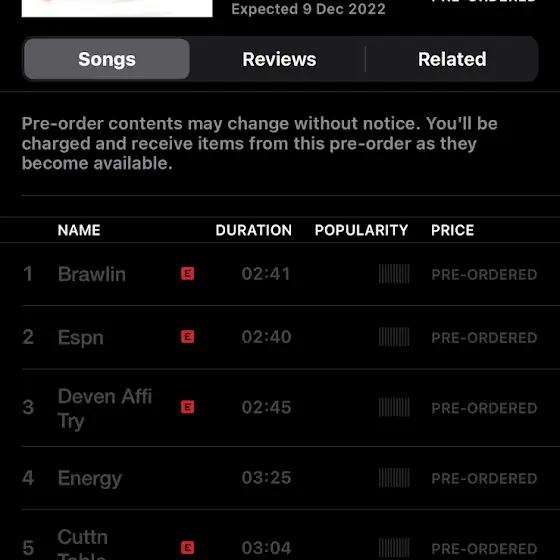Click the PRE-ORDERED label for Energy

point(484,479)
